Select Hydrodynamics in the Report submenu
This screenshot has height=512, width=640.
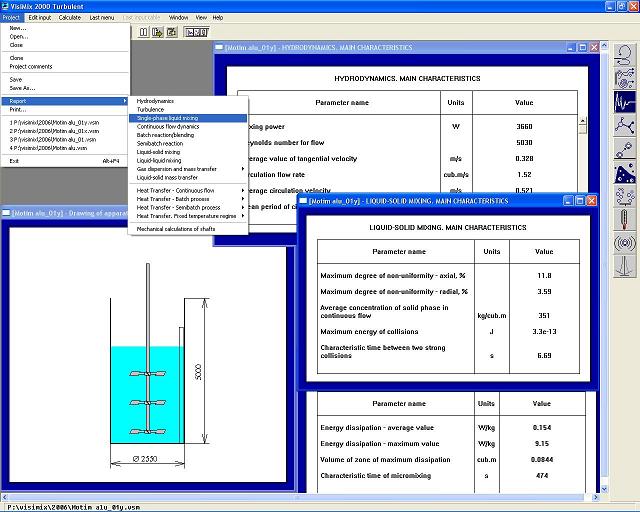(188, 101)
